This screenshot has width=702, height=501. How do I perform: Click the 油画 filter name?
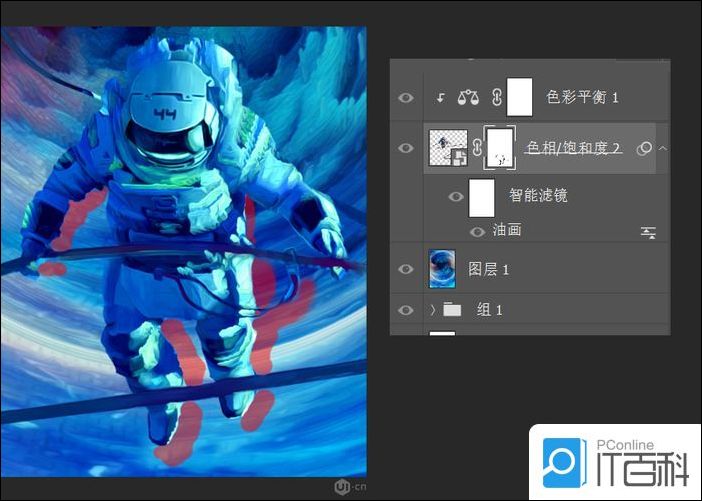click(507, 230)
